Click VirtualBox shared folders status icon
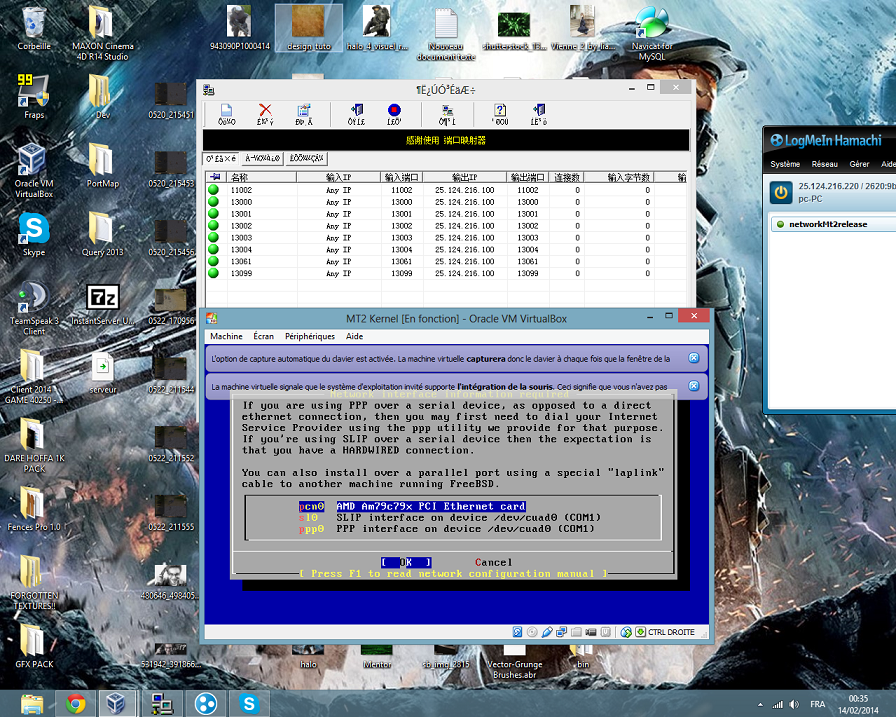 coord(576,632)
